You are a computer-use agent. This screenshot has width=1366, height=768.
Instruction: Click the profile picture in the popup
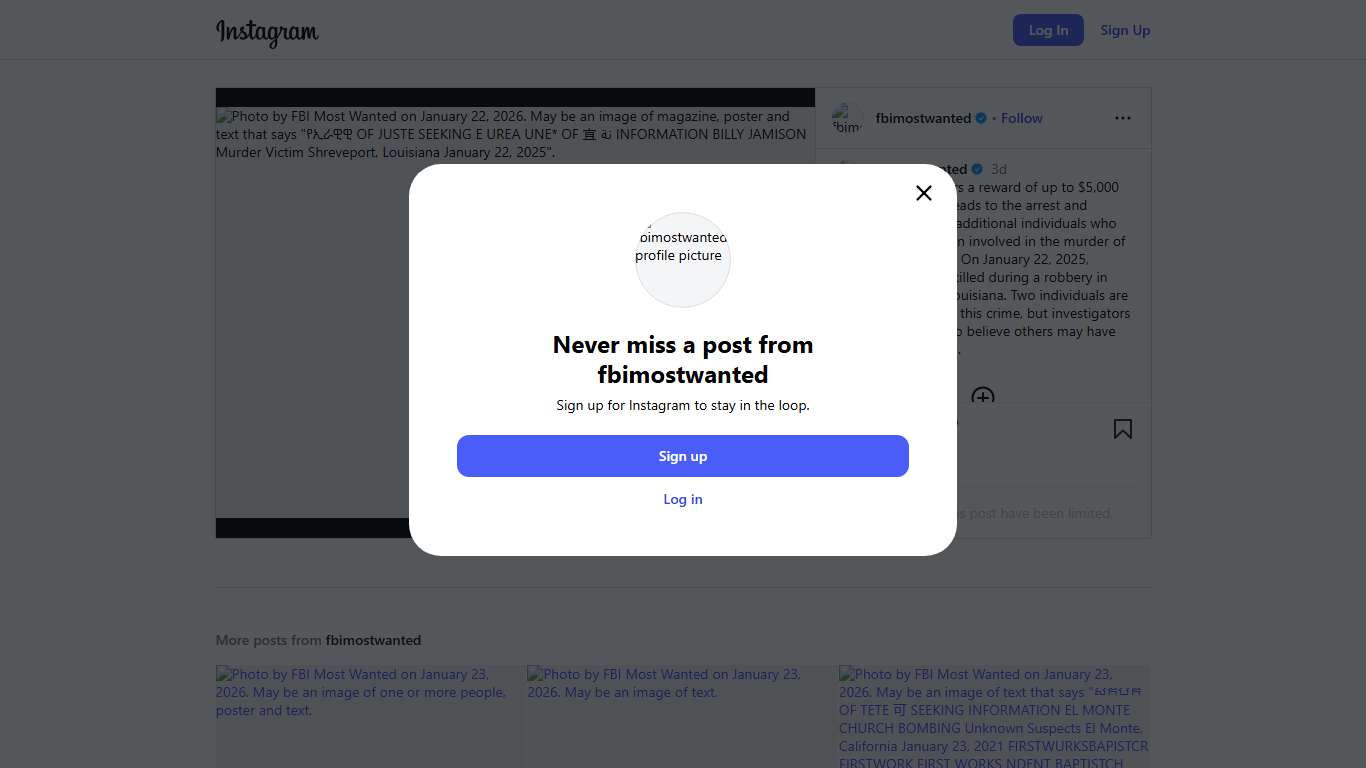[x=683, y=259]
